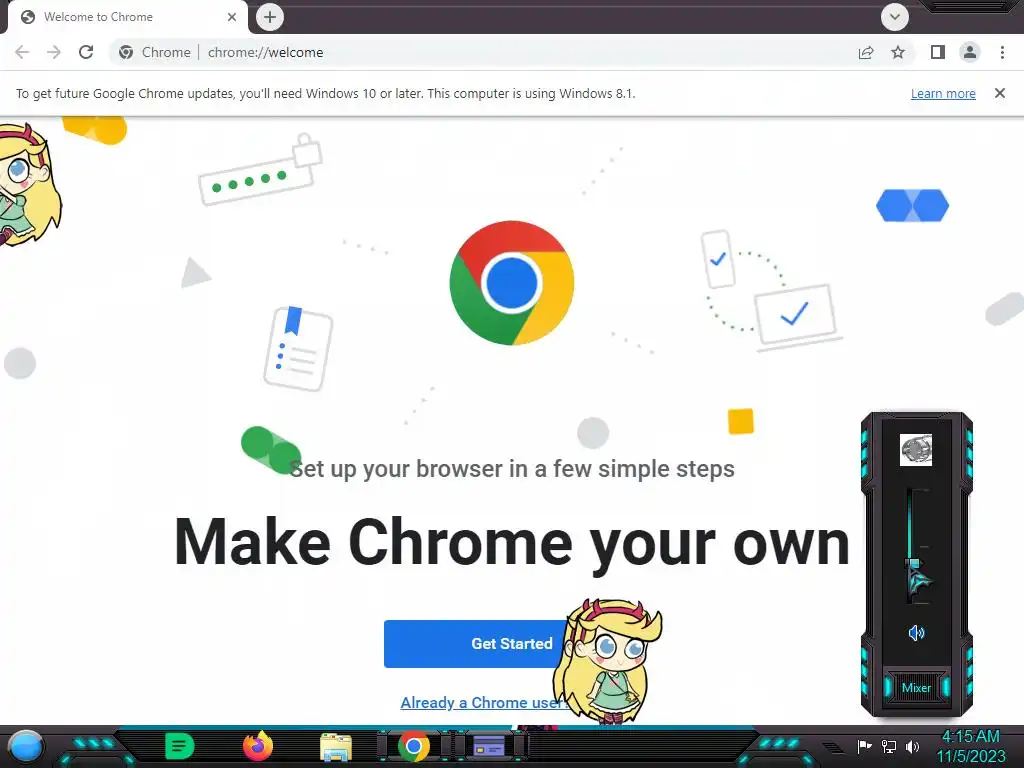
Task: Reload the Chrome welcome page
Action: click(x=86, y=52)
